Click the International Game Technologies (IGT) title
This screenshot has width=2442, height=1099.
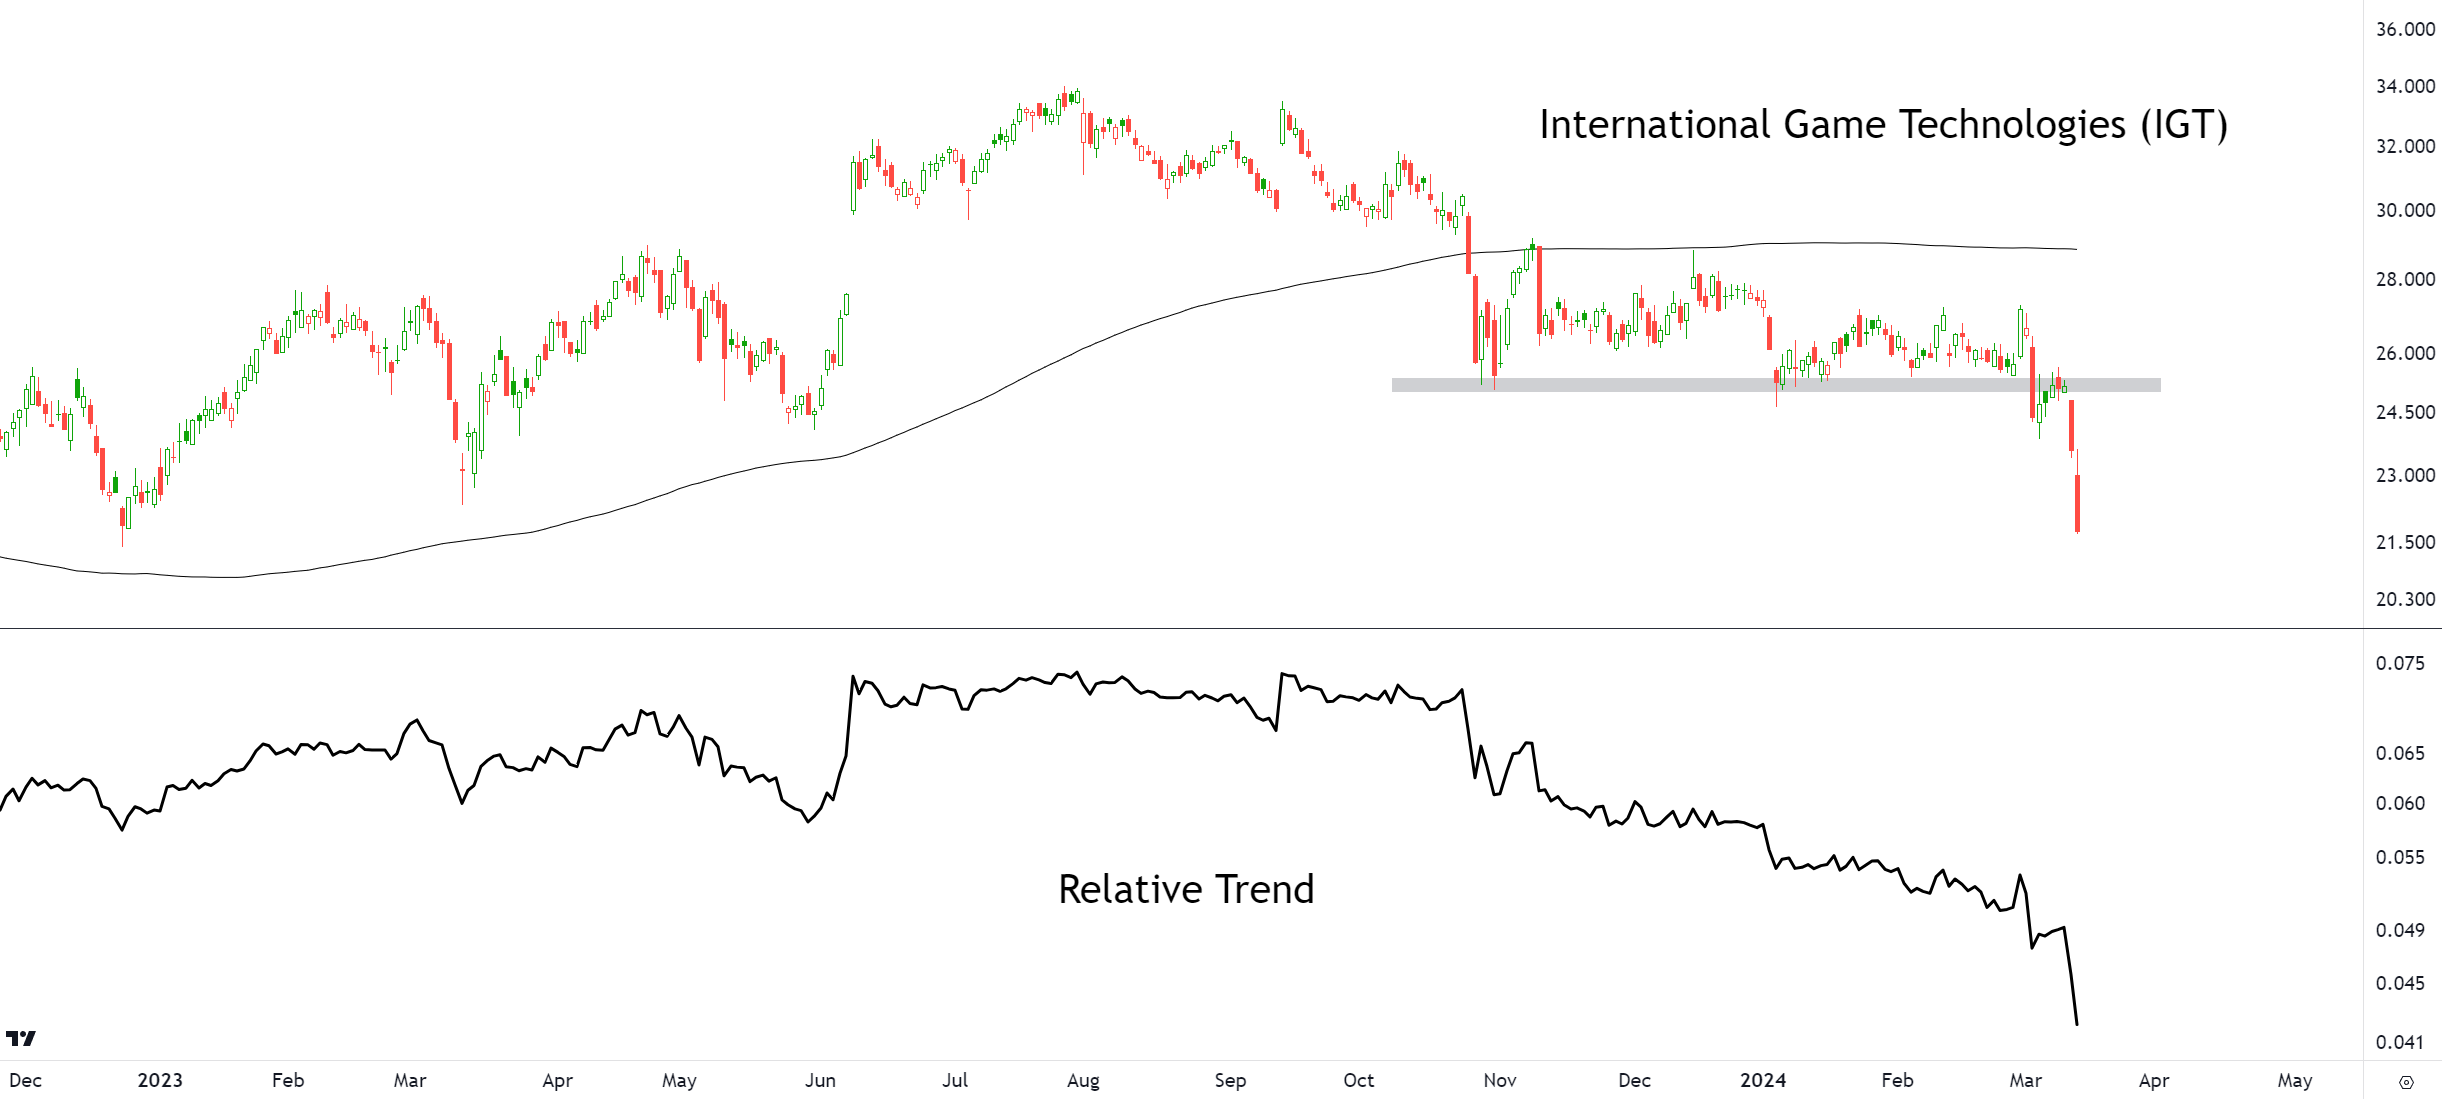[x=1883, y=125]
